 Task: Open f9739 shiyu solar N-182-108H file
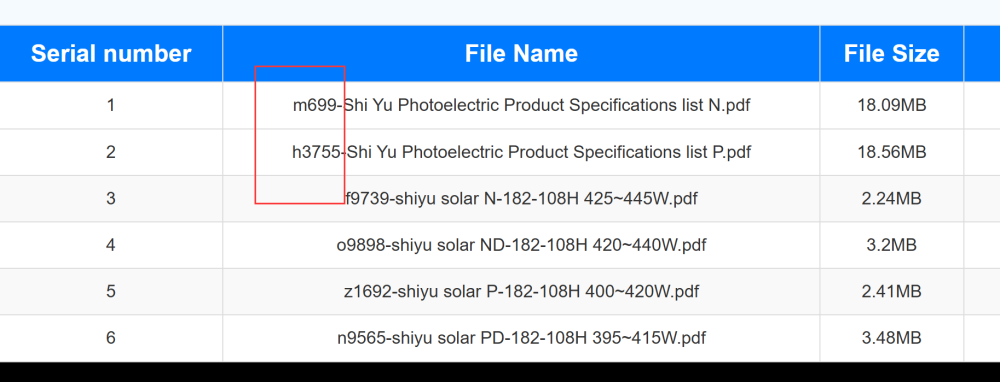tap(521, 199)
